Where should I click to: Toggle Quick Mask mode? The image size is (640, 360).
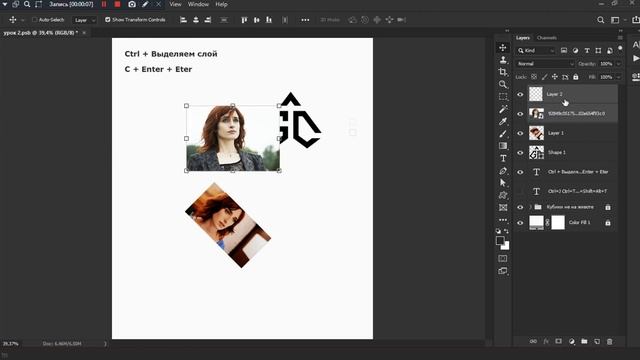click(503, 259)
